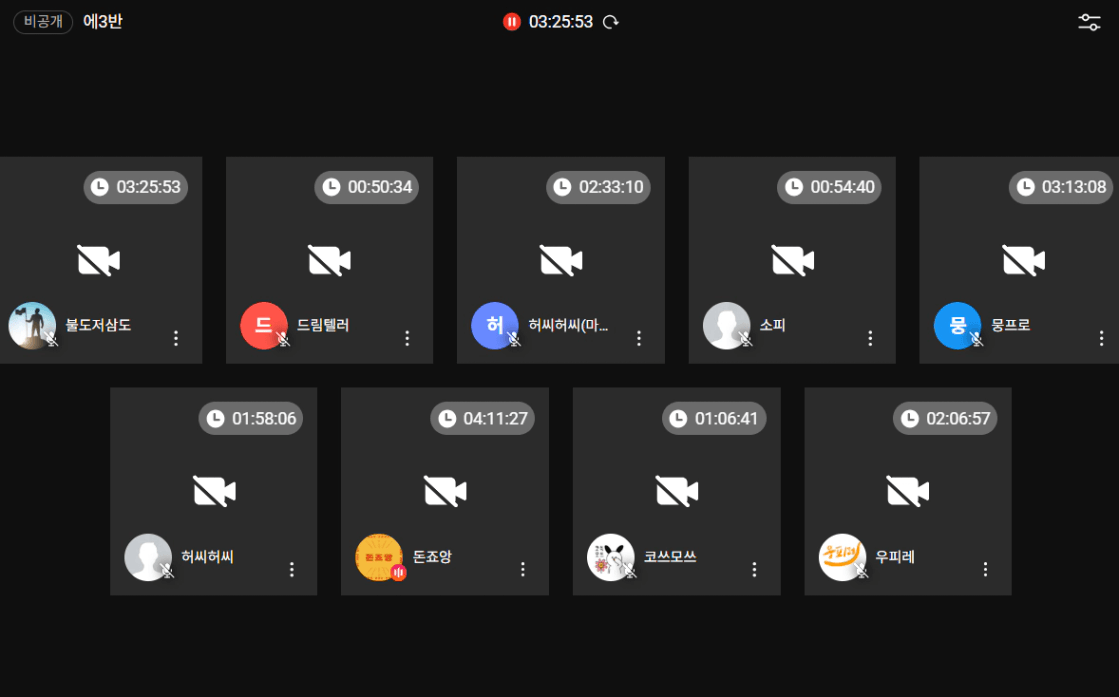Image resolution: width=1119 pixels, height=697 pixels.
Task: Open more options for 허씨허씨(마...
Action: click(x=639, y=338)
